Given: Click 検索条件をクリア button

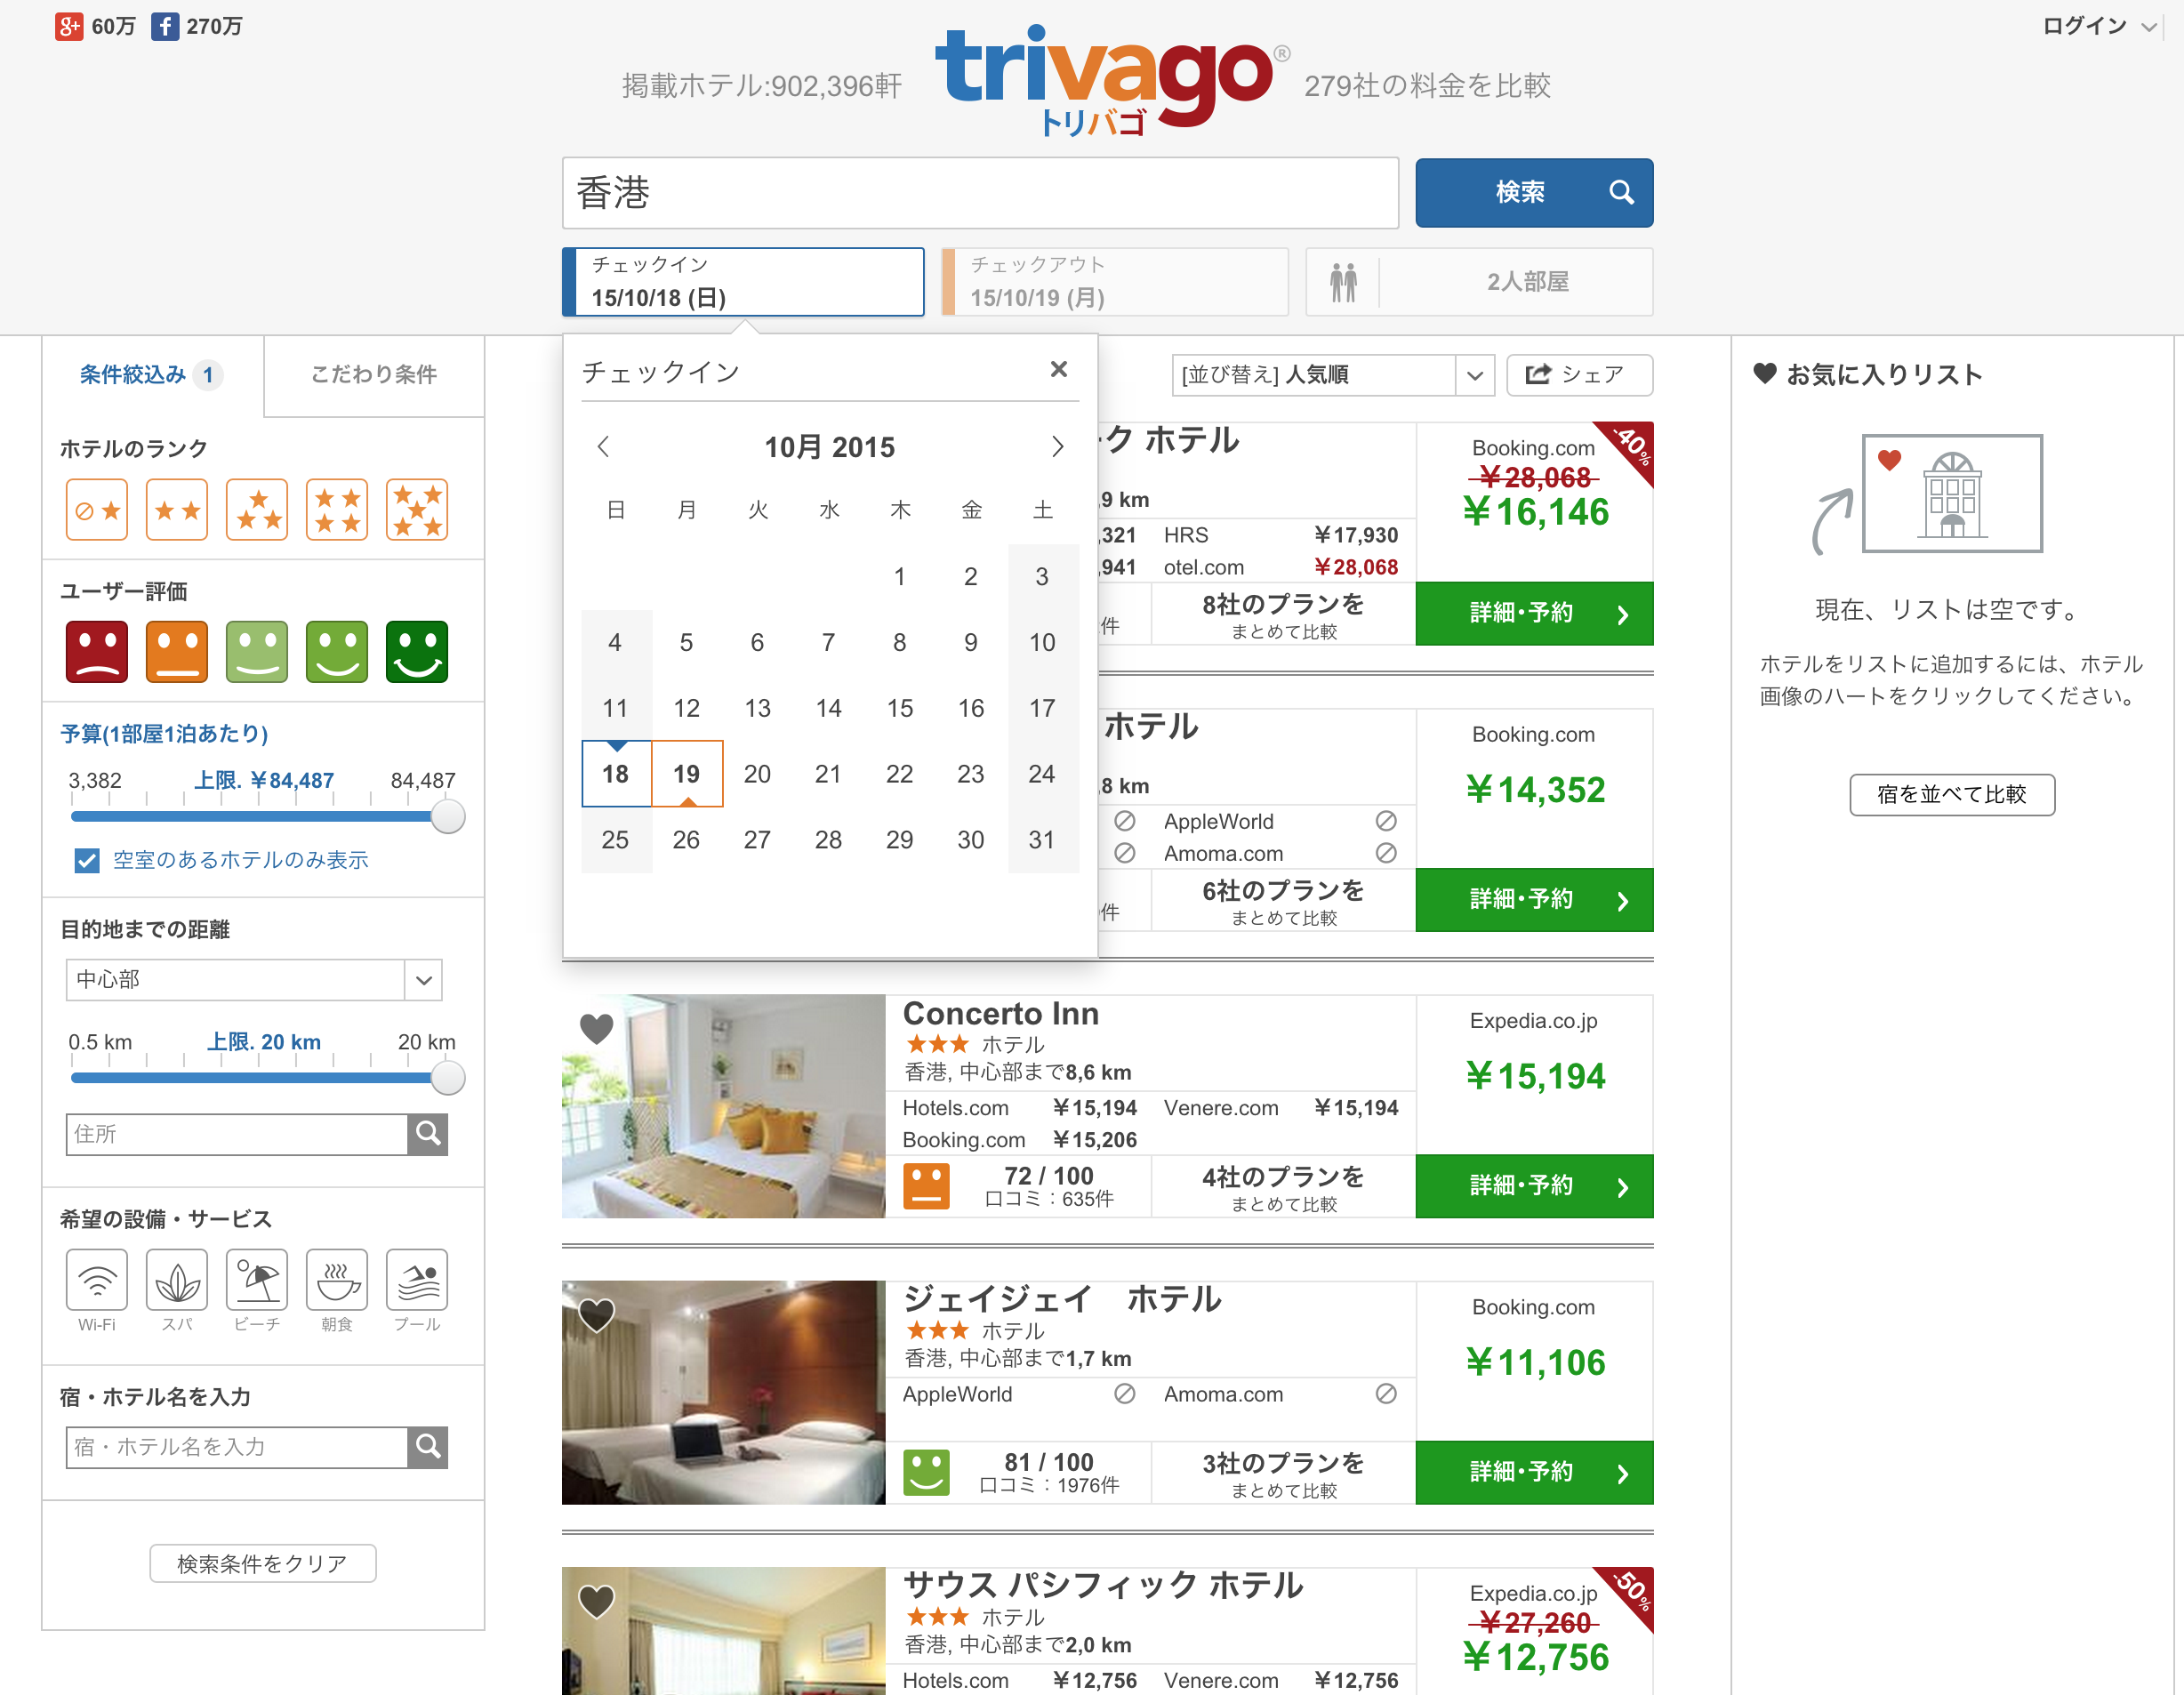Looking at the screenshot, I should (263, 1564).
